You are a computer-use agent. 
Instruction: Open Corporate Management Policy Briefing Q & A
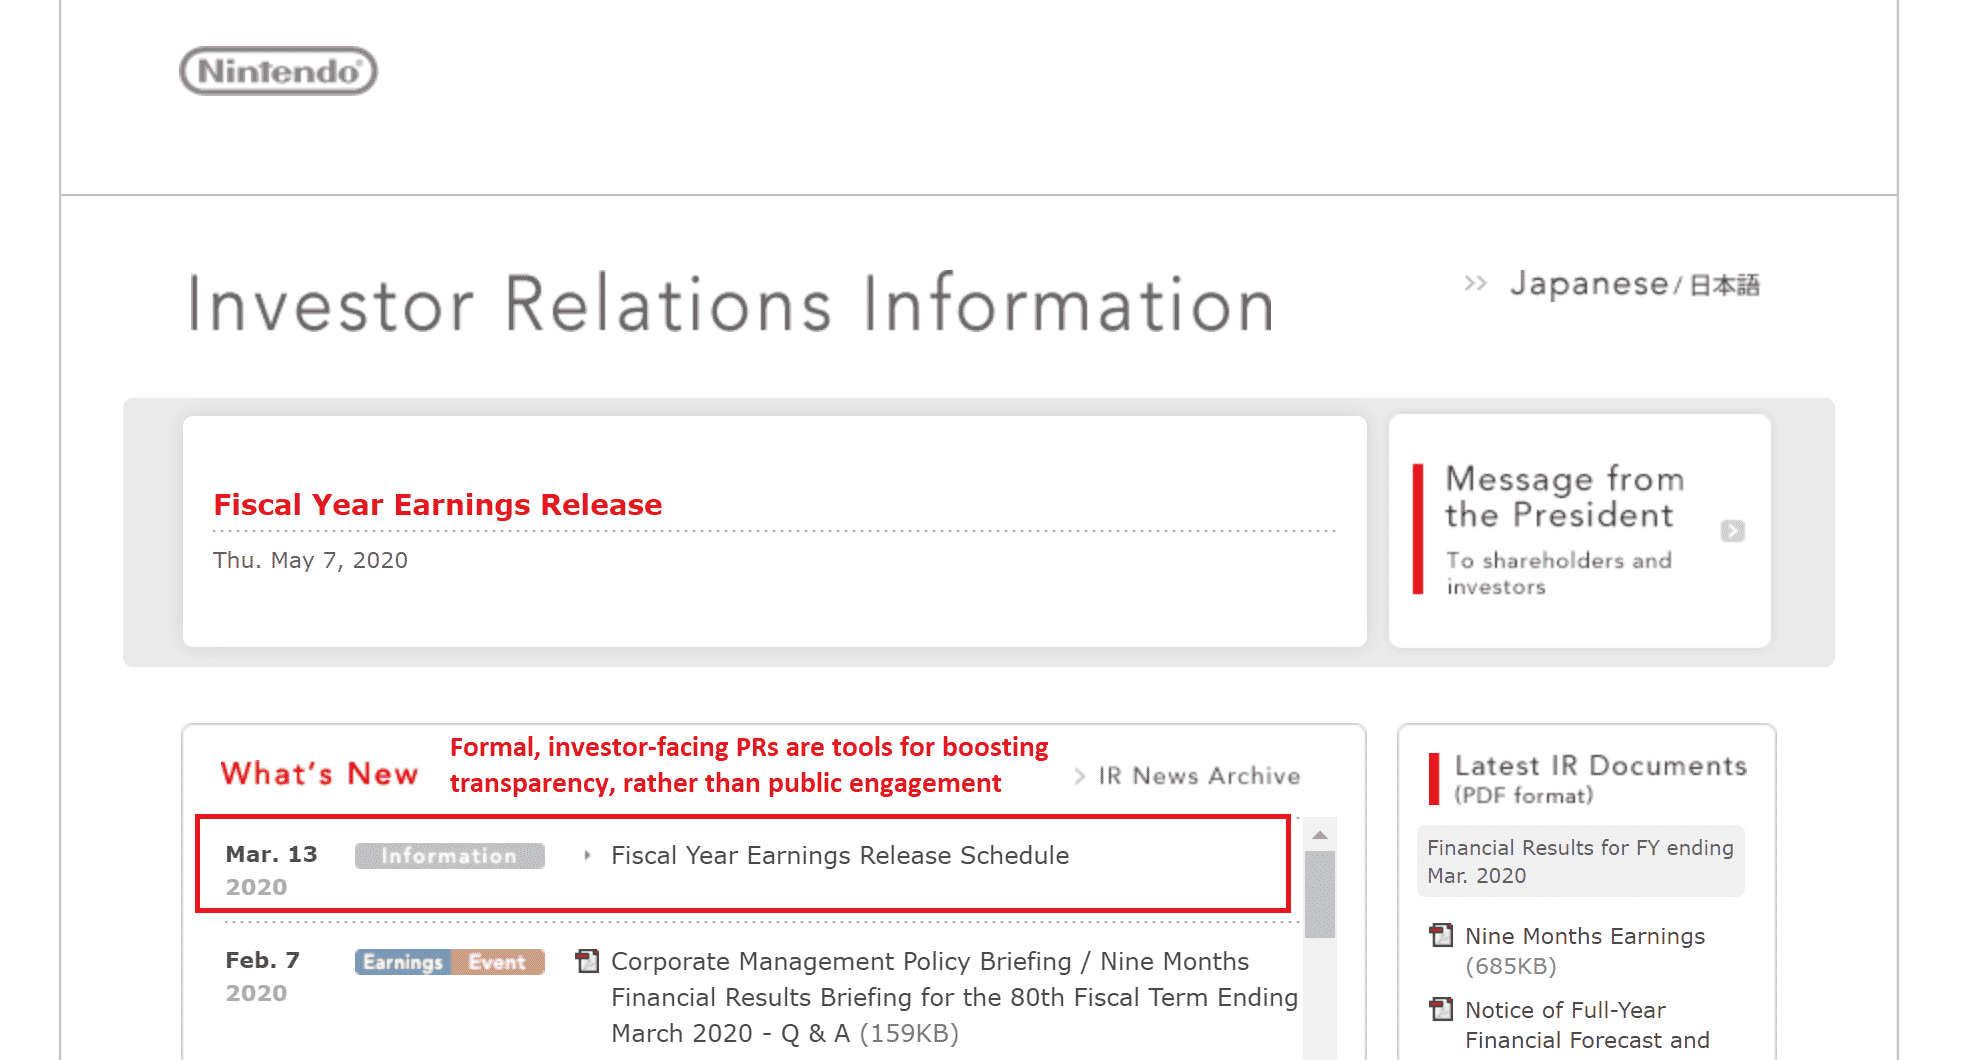coord(954,997)
